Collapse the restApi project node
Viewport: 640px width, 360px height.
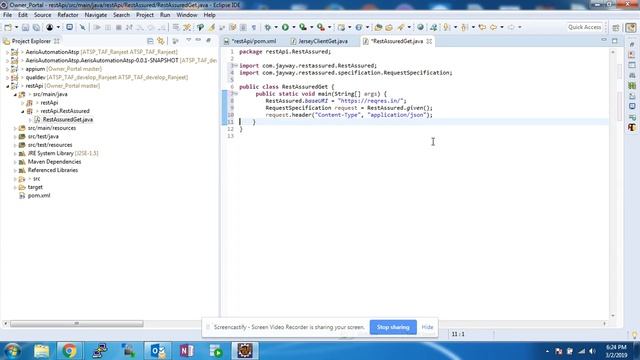point(7,86)
